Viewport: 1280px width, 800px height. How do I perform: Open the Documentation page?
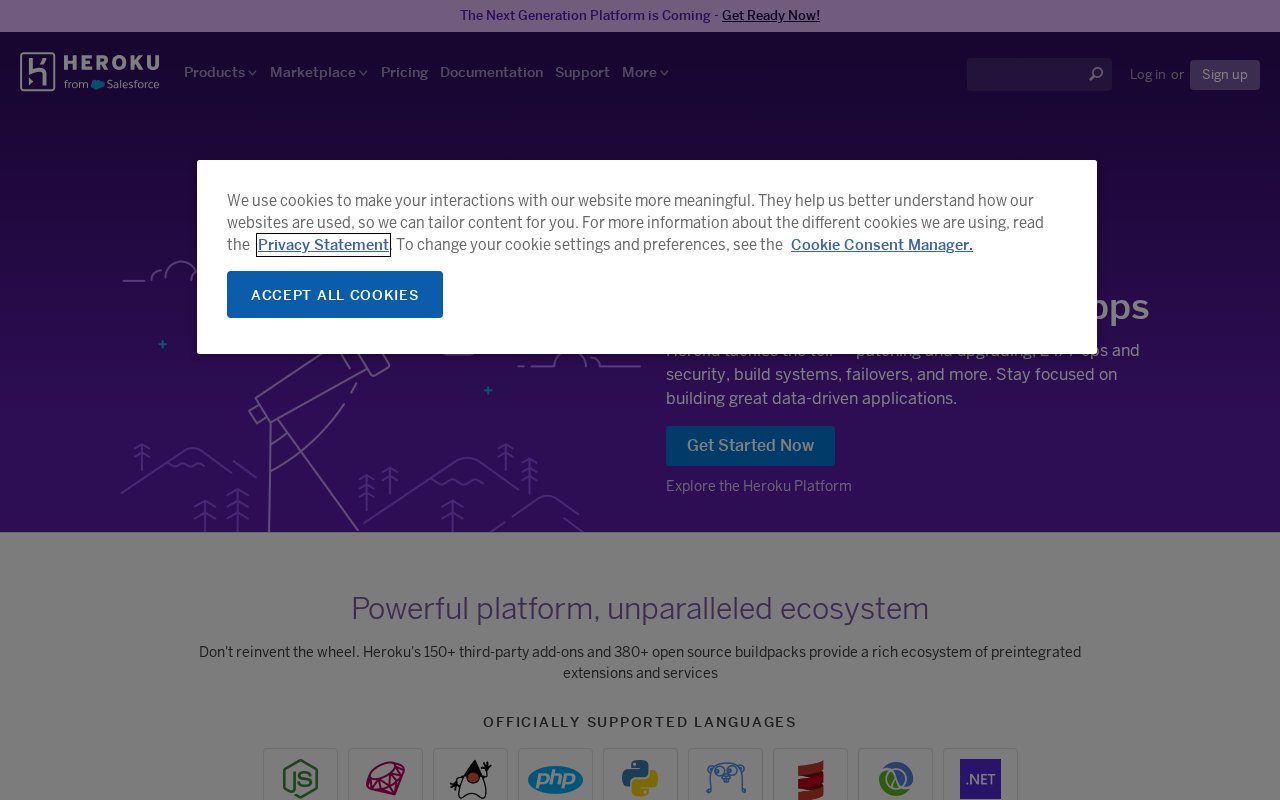pyautogui.click(x=491, y=72)
